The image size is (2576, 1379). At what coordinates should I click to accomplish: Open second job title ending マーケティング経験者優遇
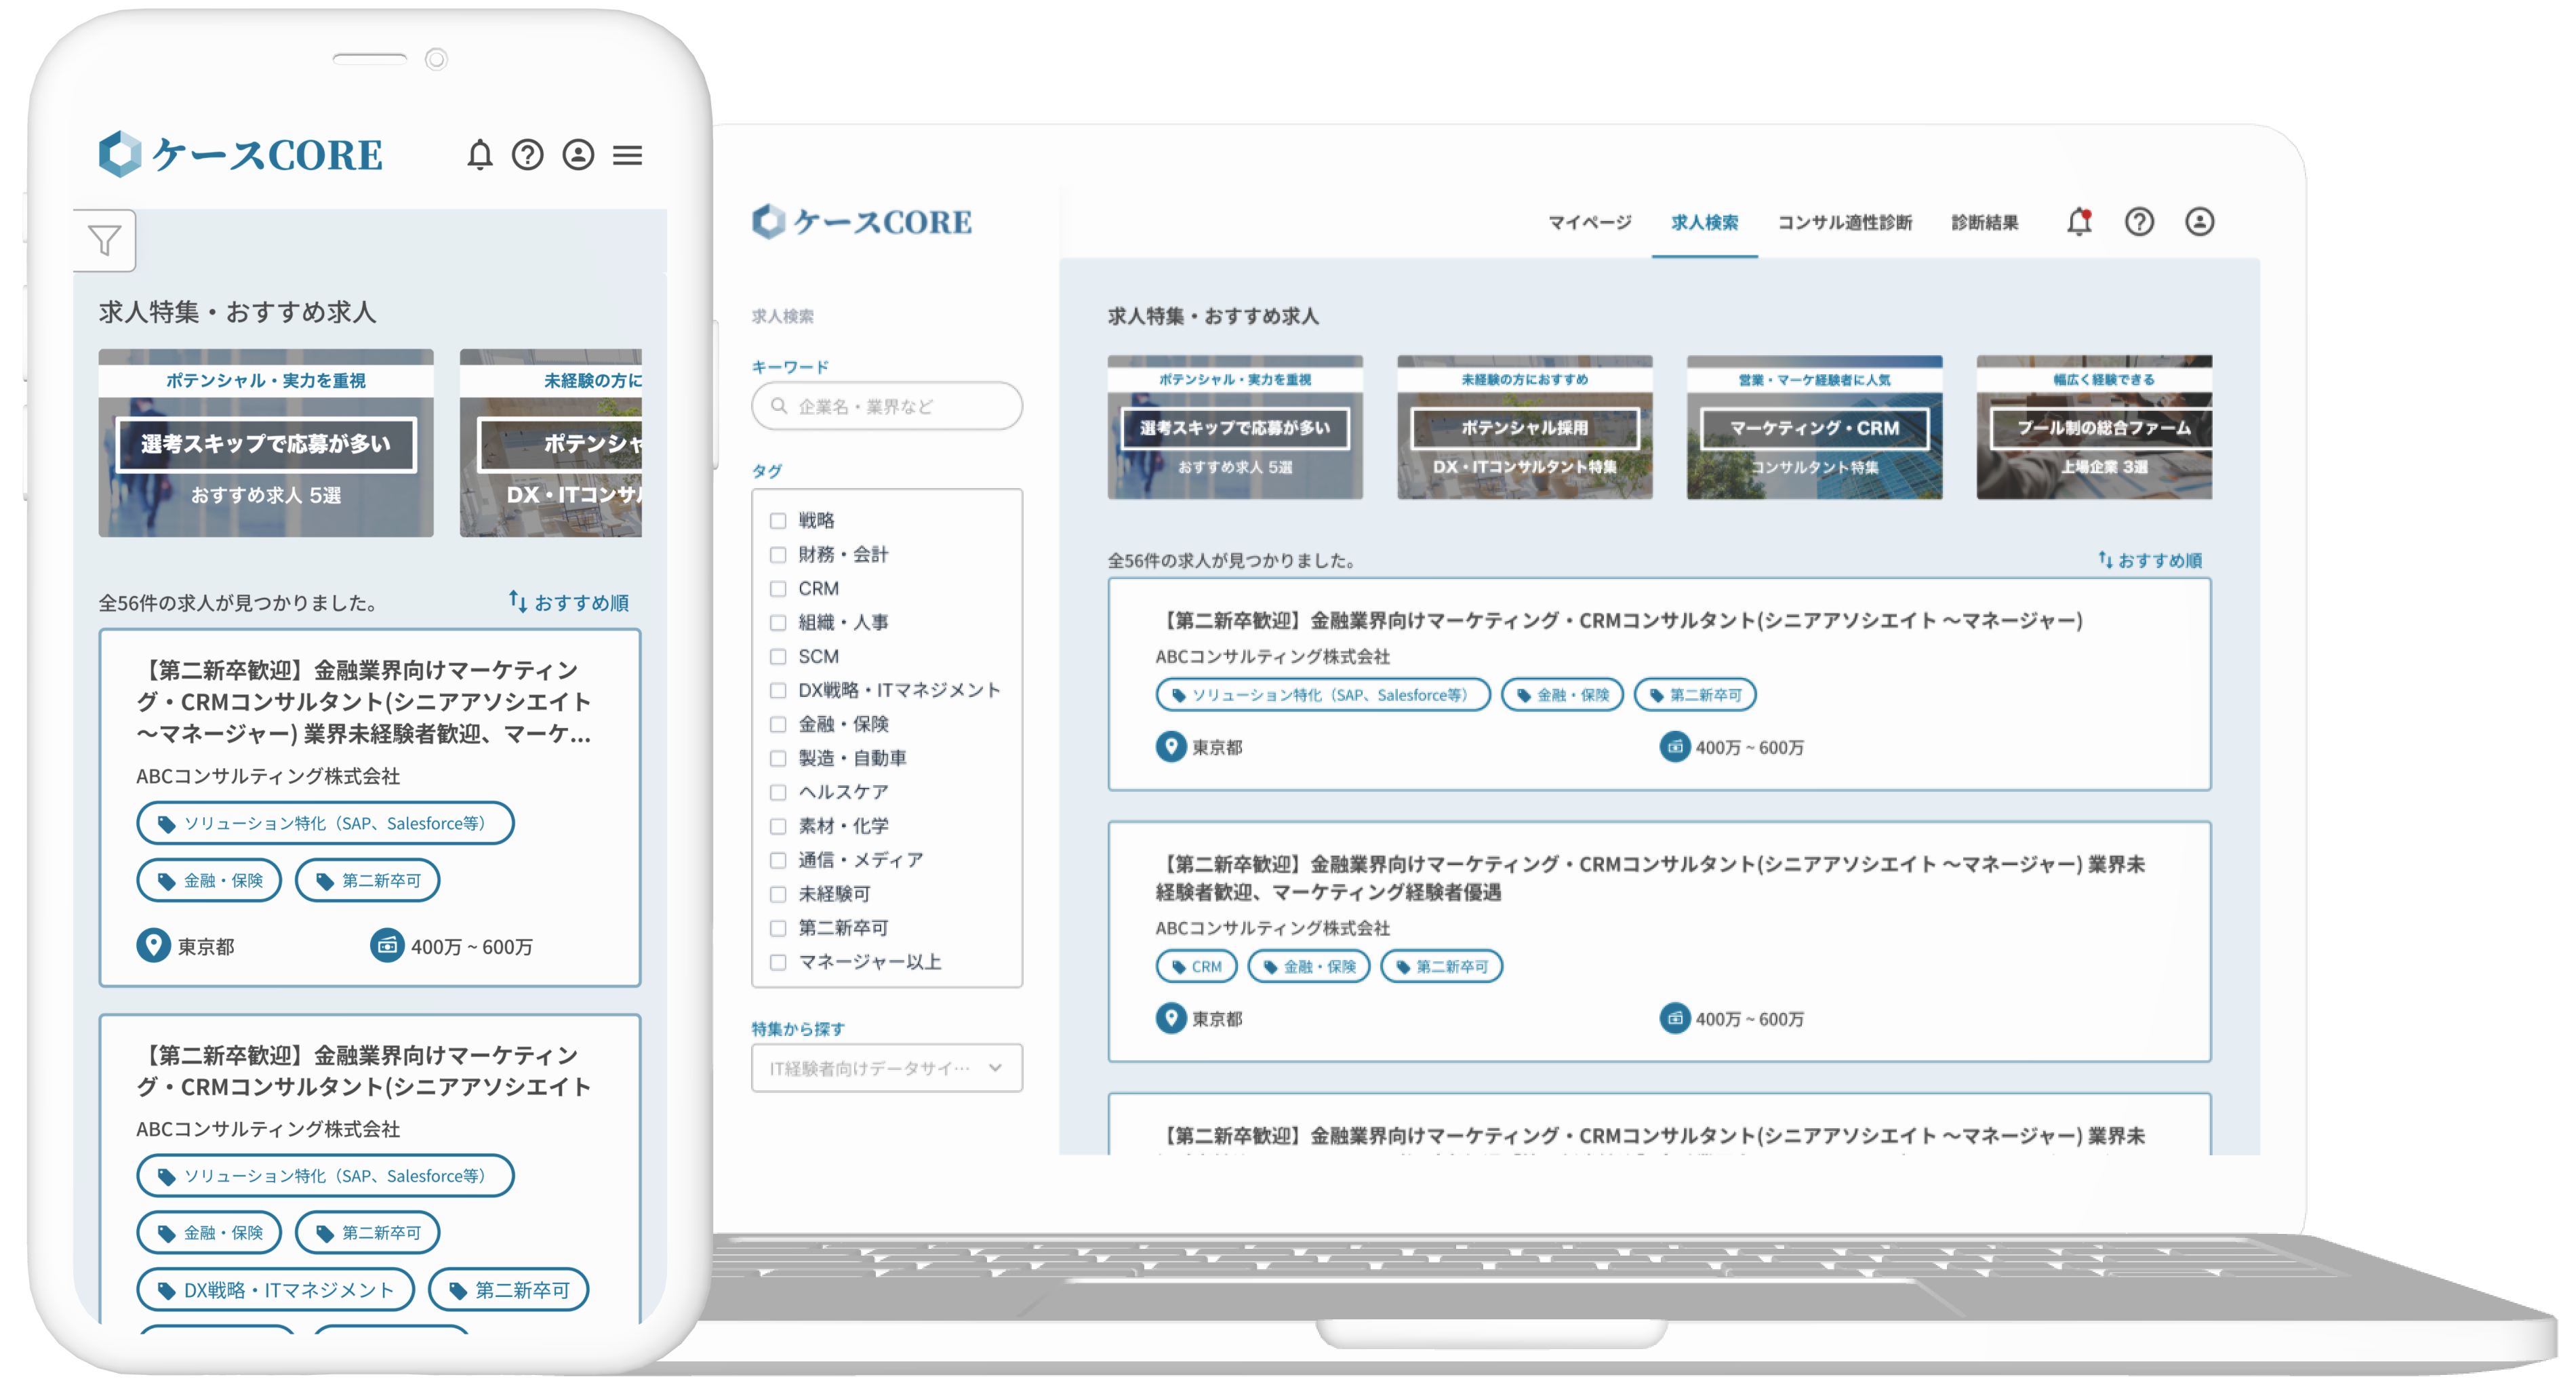tap(1650, 877)
